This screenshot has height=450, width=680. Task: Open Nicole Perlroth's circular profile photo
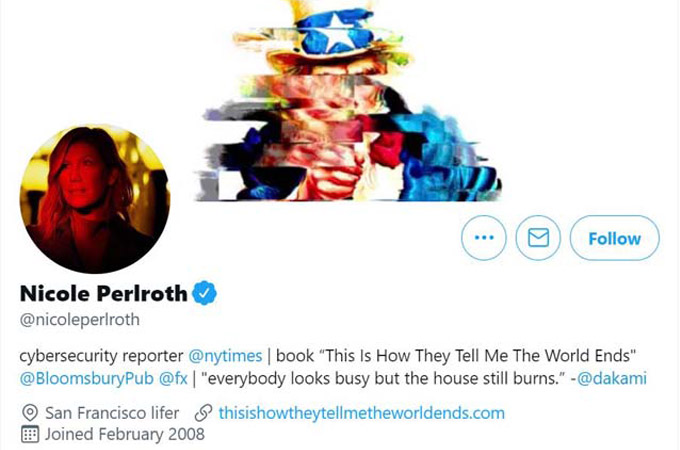[x=95, y=199]
